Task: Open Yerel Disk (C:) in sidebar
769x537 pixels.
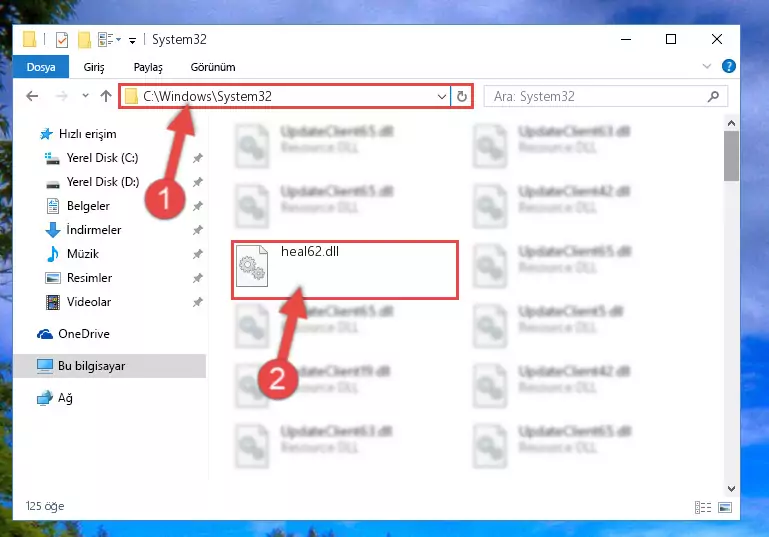Action: click(92, 158)
